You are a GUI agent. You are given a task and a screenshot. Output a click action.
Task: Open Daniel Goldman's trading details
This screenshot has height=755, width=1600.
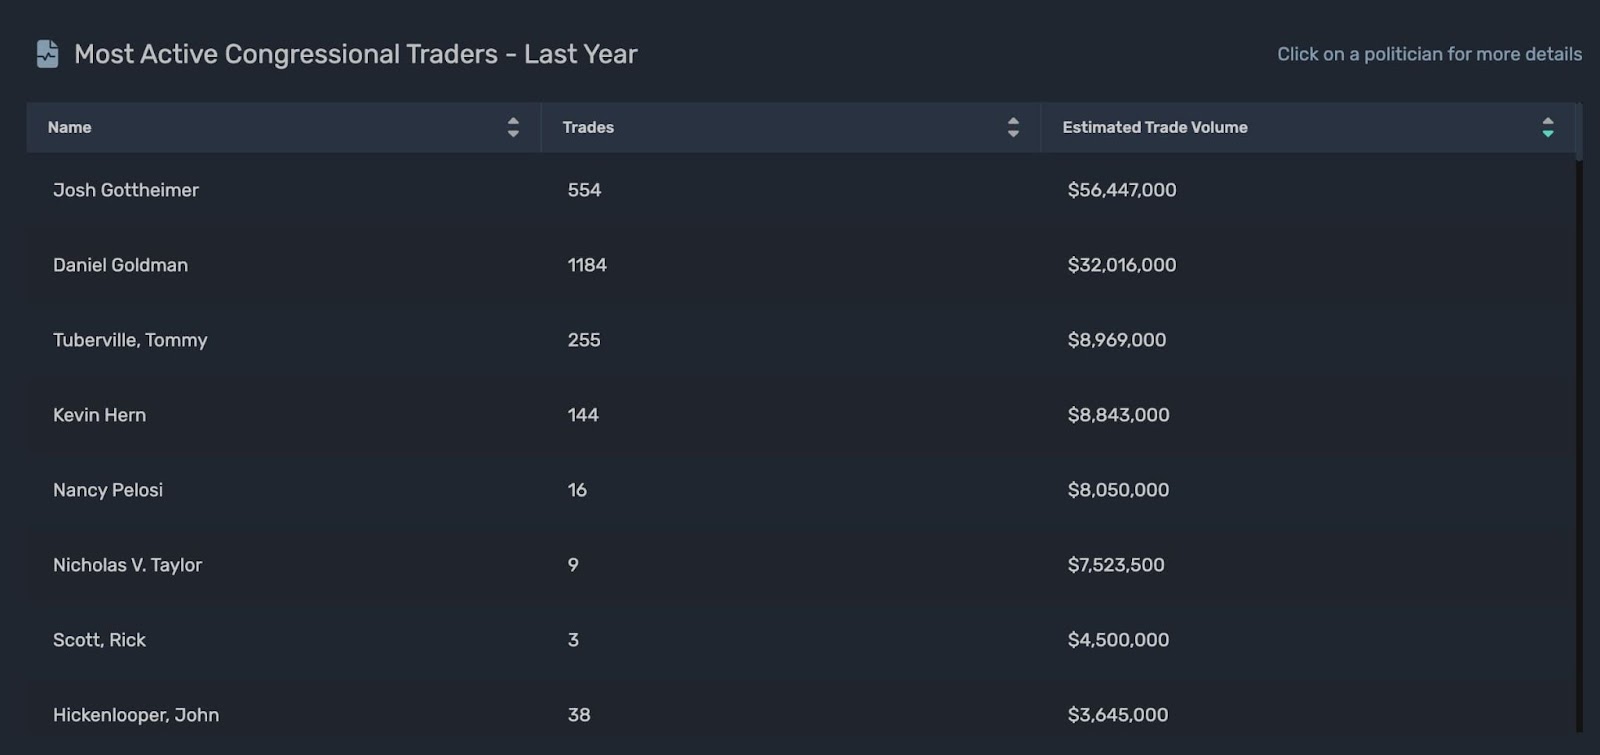(120, 265)
